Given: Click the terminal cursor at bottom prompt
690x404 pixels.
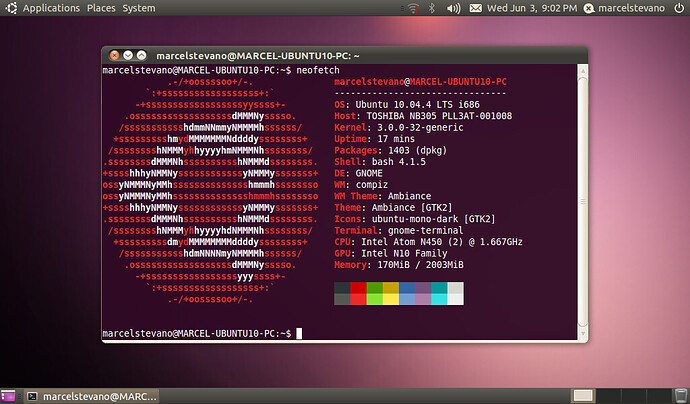Looking at the screenshot, I should [299, 334].
